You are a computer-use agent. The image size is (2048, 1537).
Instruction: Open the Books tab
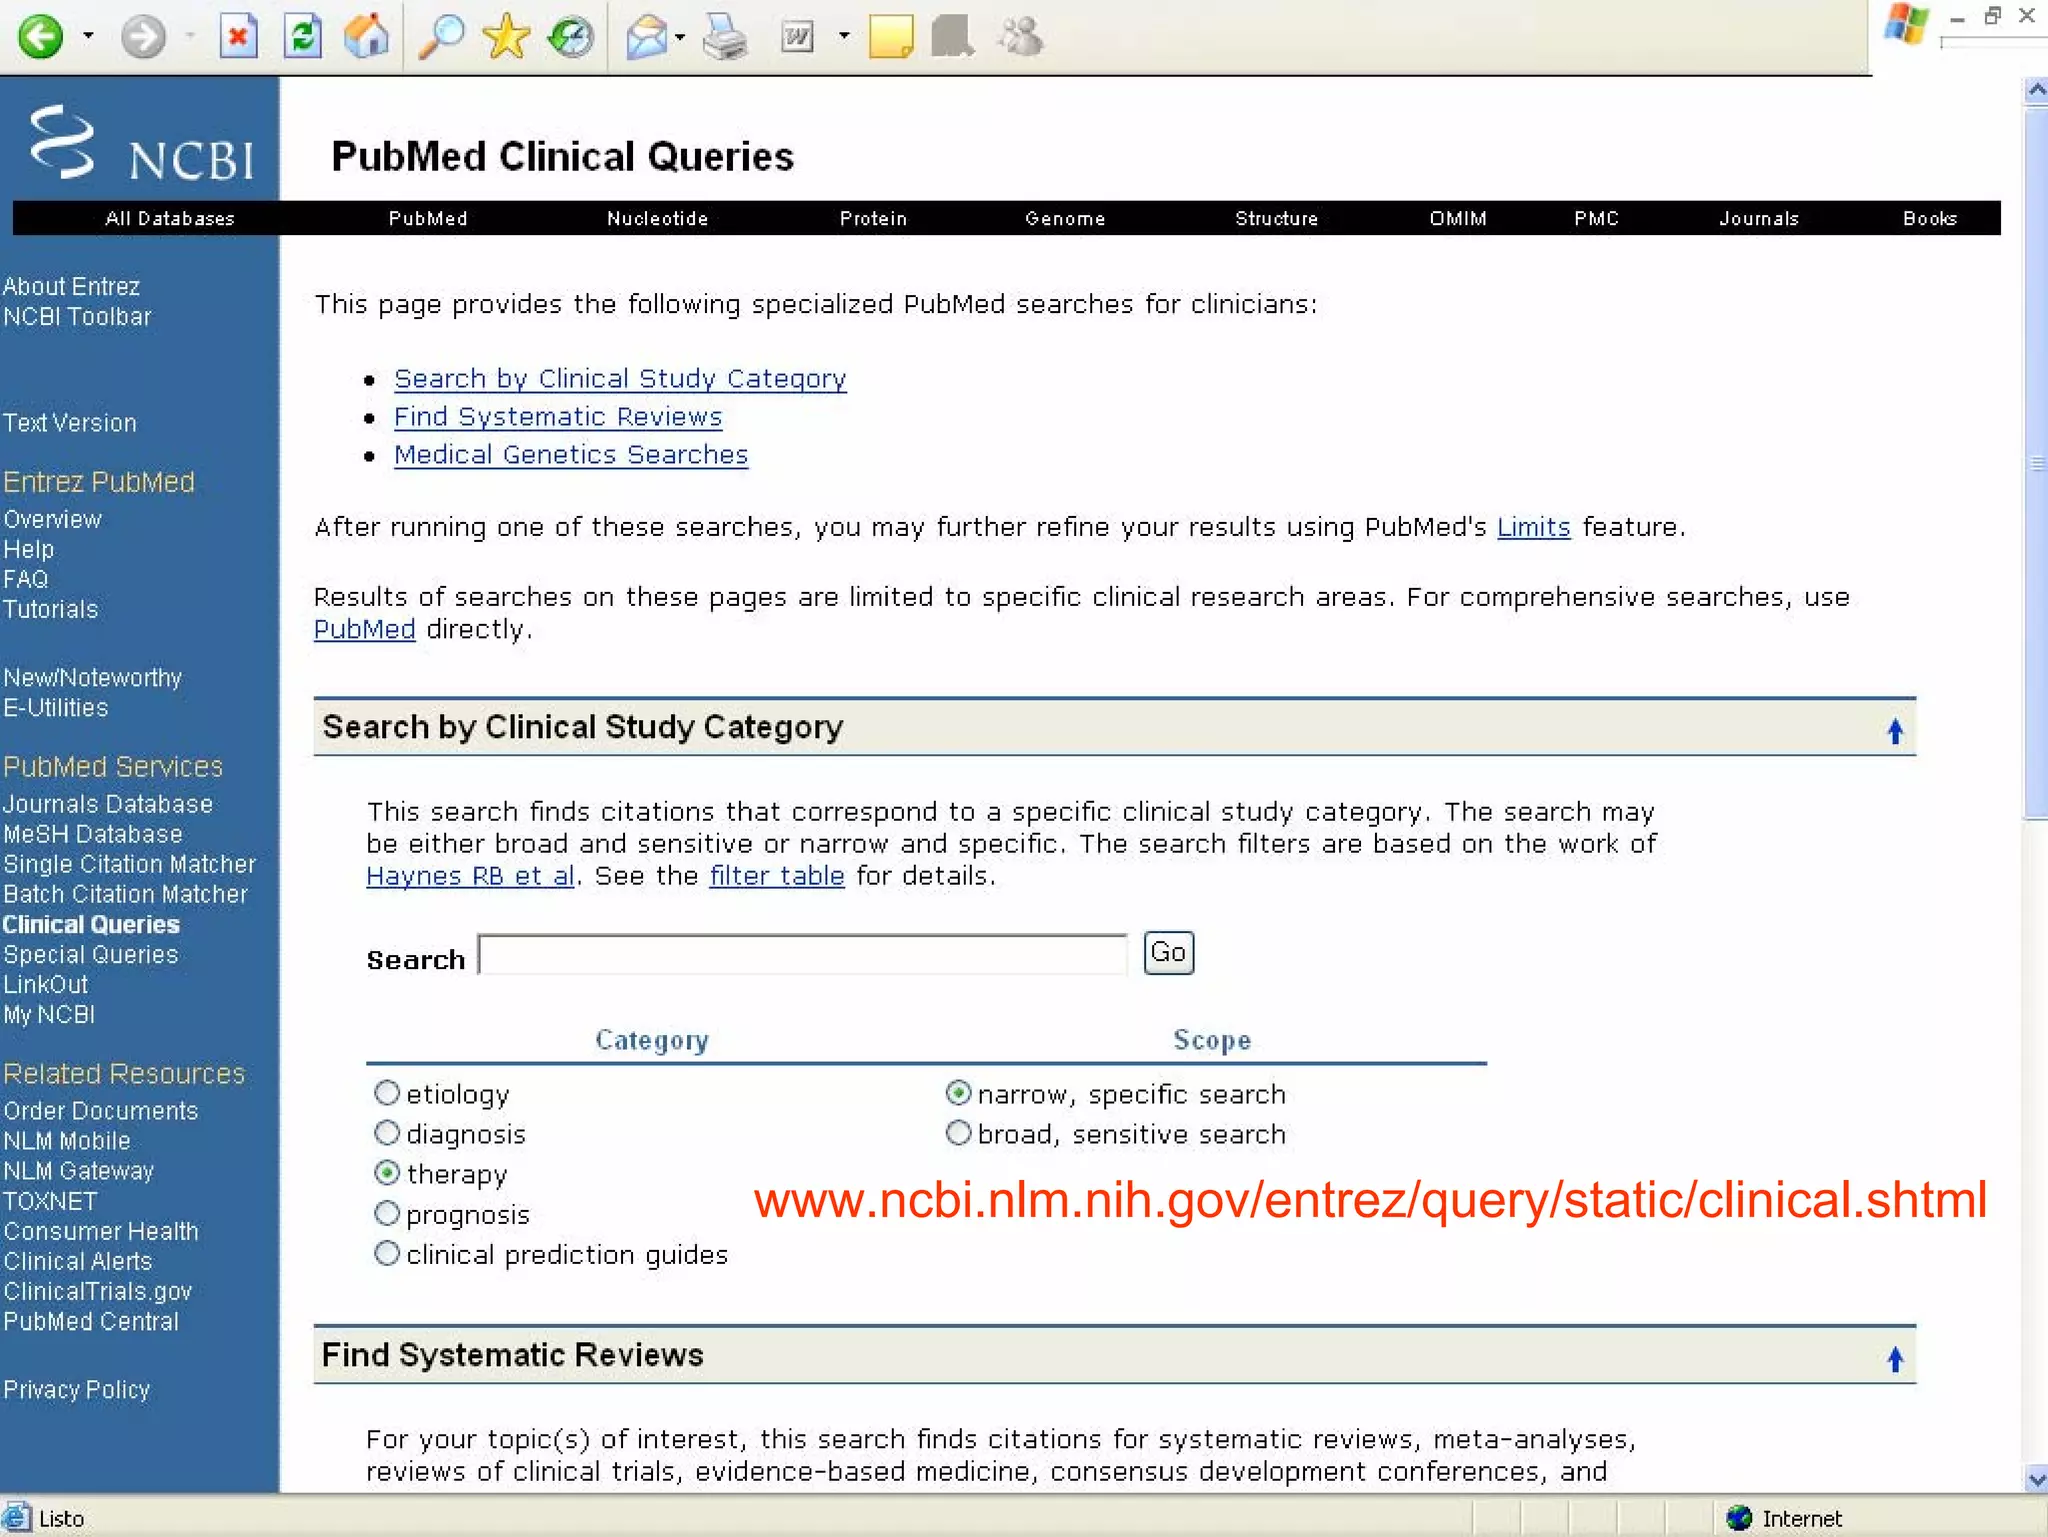[1930, 218]
